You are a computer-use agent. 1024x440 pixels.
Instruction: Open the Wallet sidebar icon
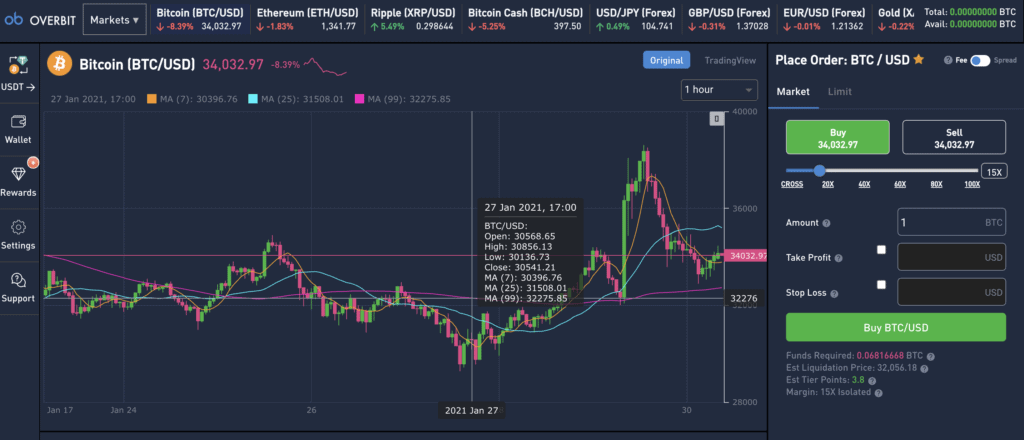coord(18,121)
